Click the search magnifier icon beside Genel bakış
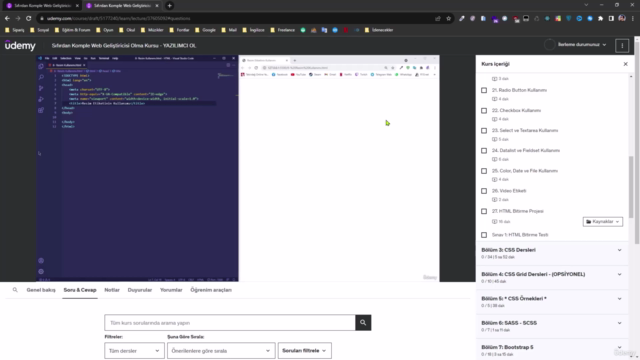Screen dimensions: 640x360 [15, 290]
